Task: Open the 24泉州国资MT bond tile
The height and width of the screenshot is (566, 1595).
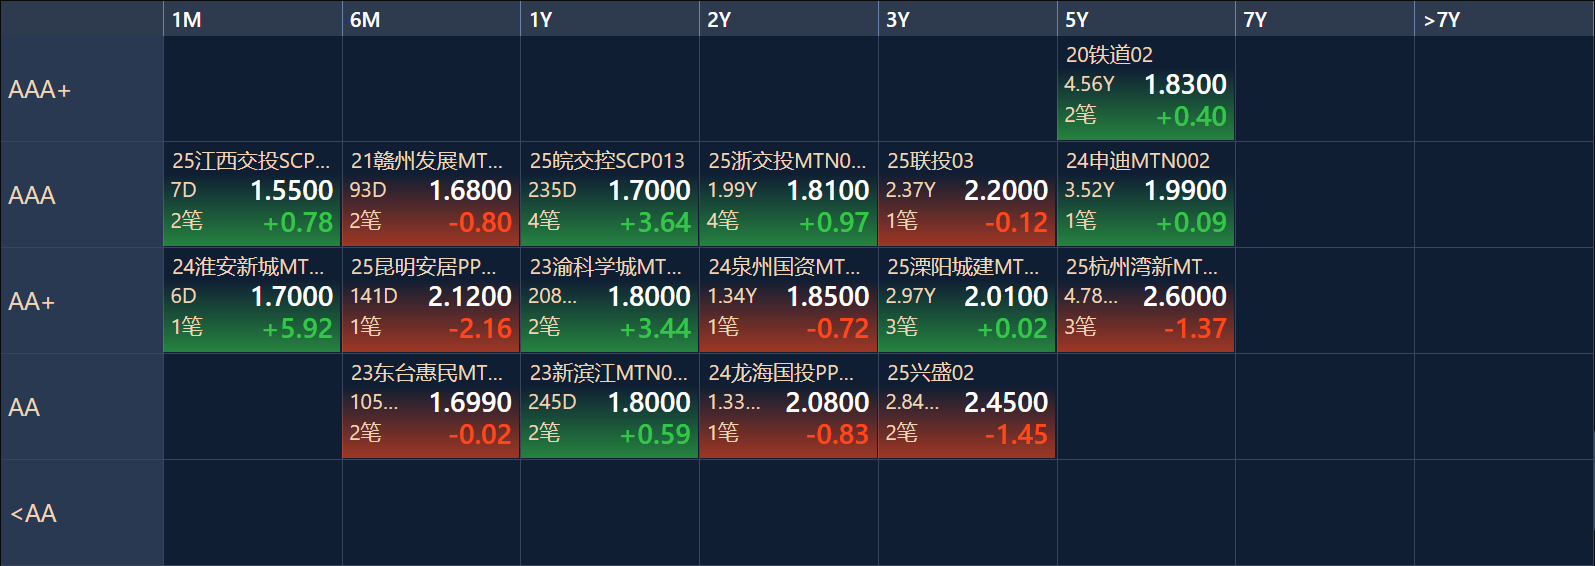Action: pyautogui.click(x=788, y=301)
